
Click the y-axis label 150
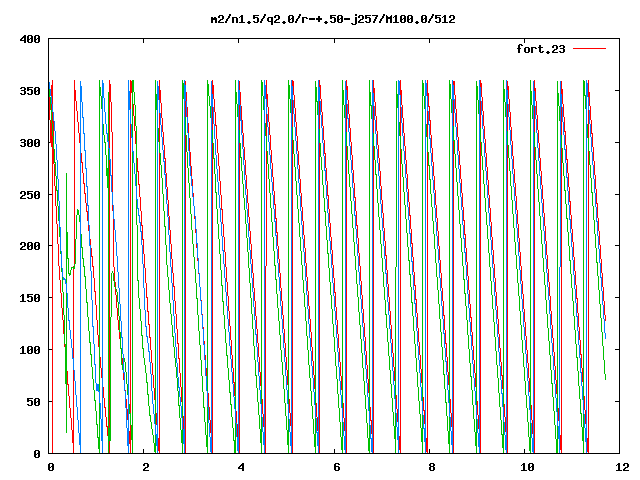[x=30, y=298]
